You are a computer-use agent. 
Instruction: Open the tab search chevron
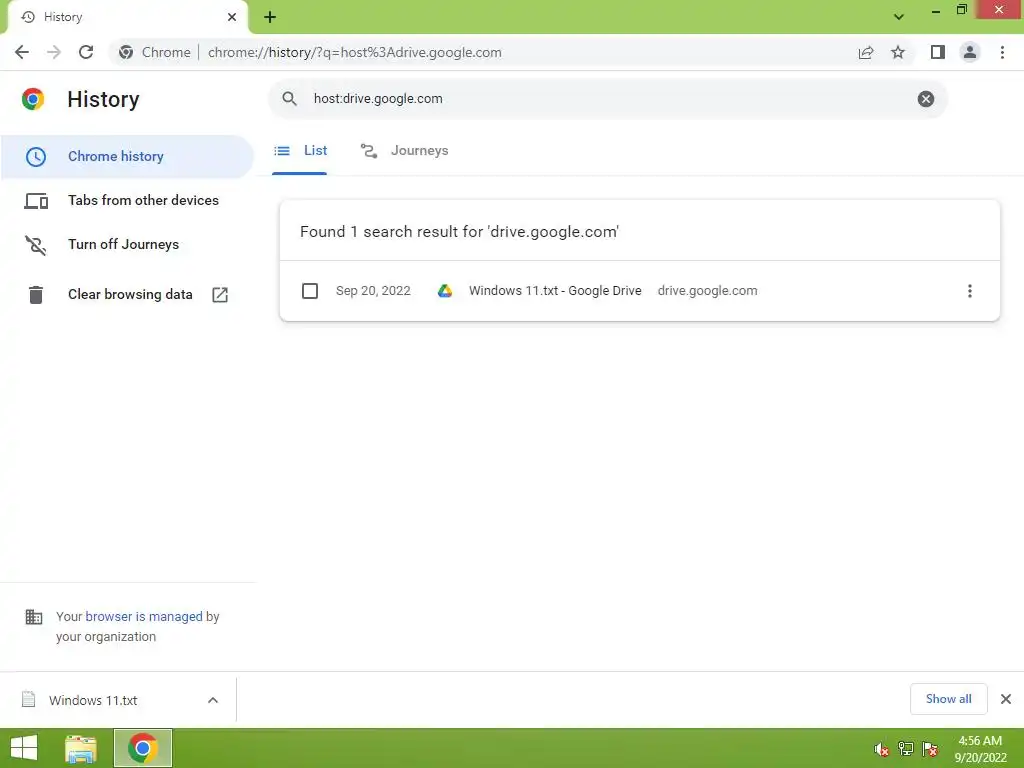pyautogui.click(x=899, y=17)
